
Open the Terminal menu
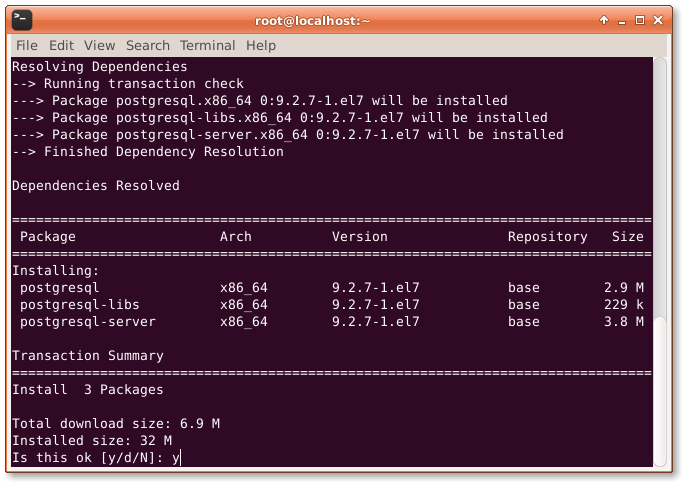click(207, 45)
